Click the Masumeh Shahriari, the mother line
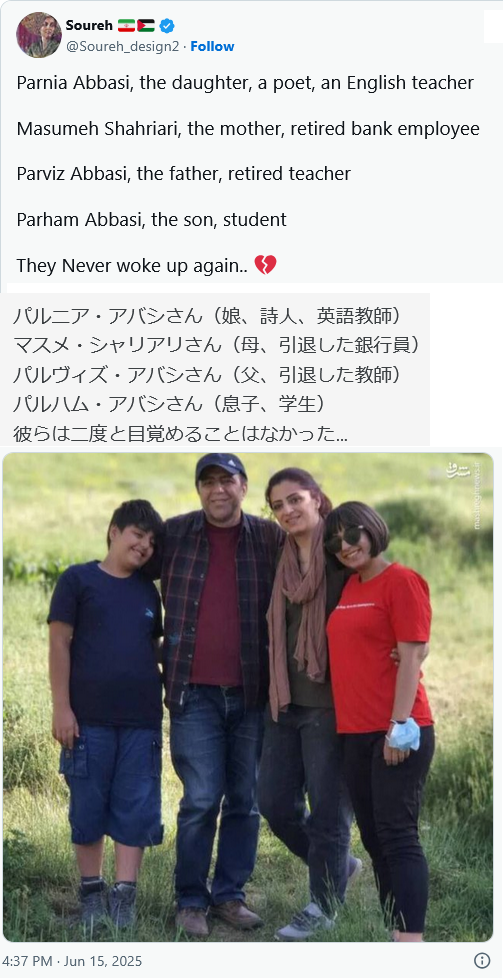503x978 pixels. 248,128
